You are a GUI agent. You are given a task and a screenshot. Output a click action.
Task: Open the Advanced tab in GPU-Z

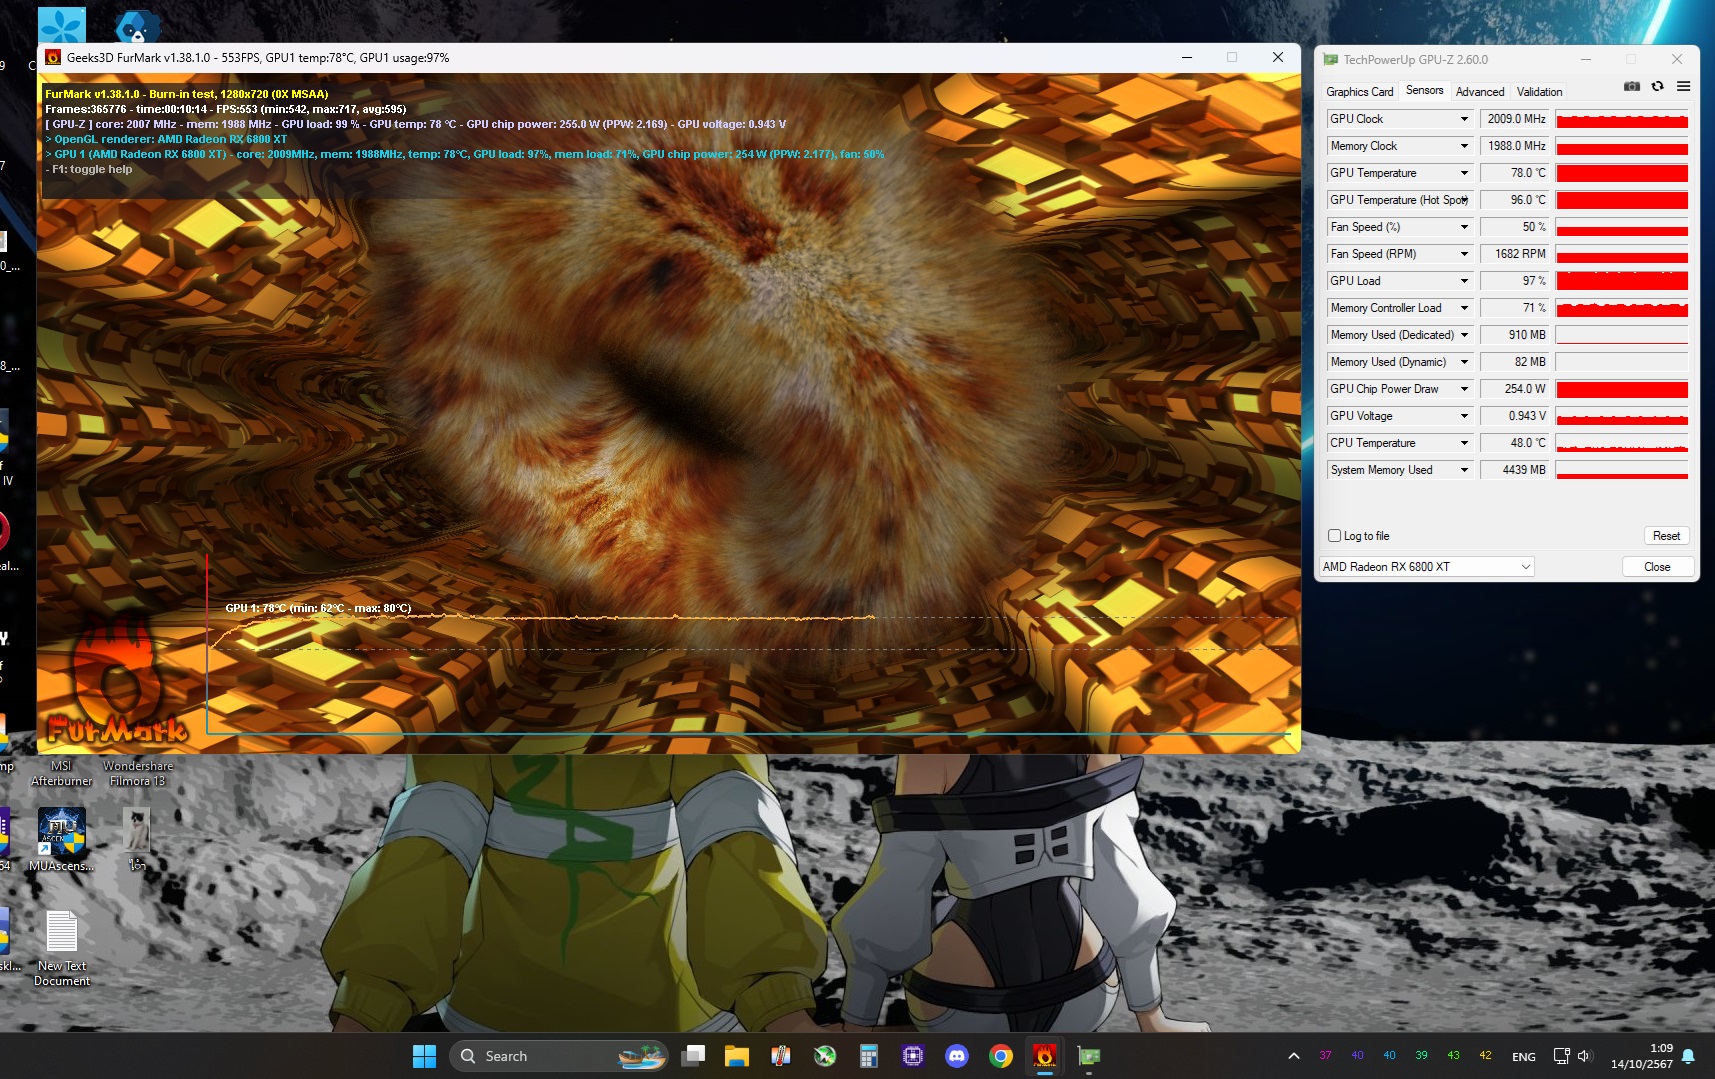(1479, 92)
